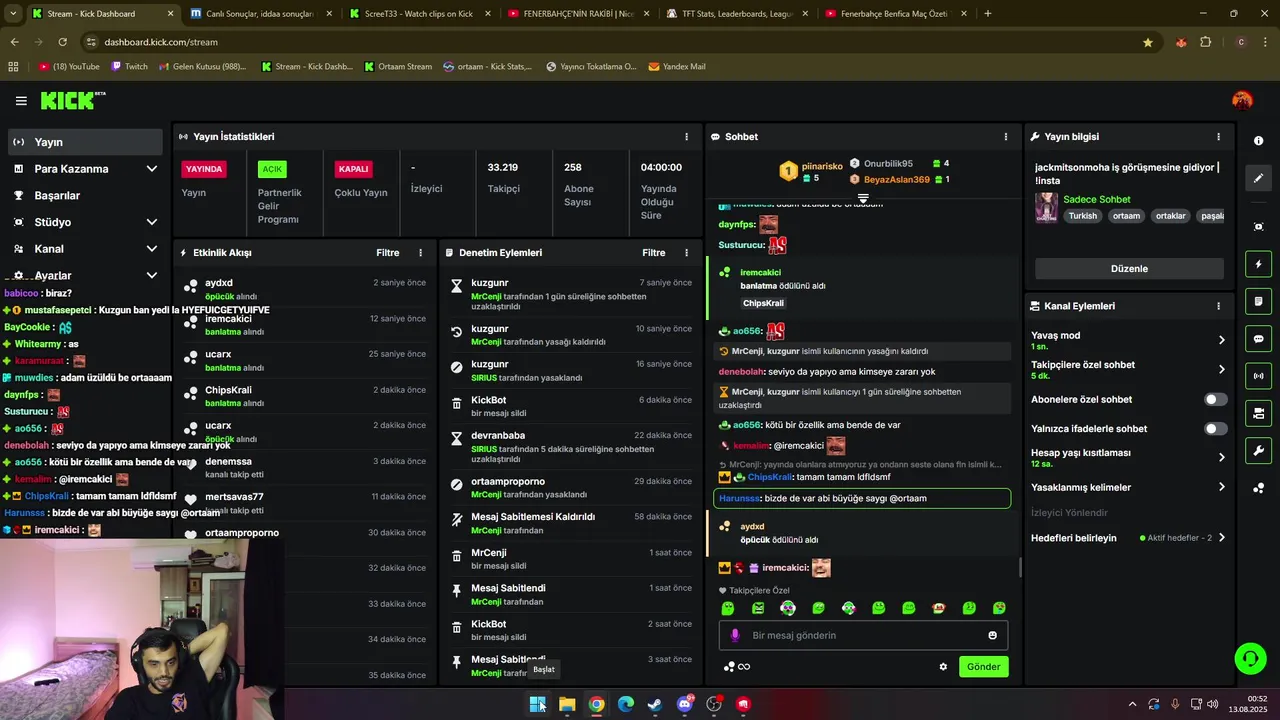Click the focus frame icon in right rail
Screen dimensions: 1280x720
[x=1259, y=227]
